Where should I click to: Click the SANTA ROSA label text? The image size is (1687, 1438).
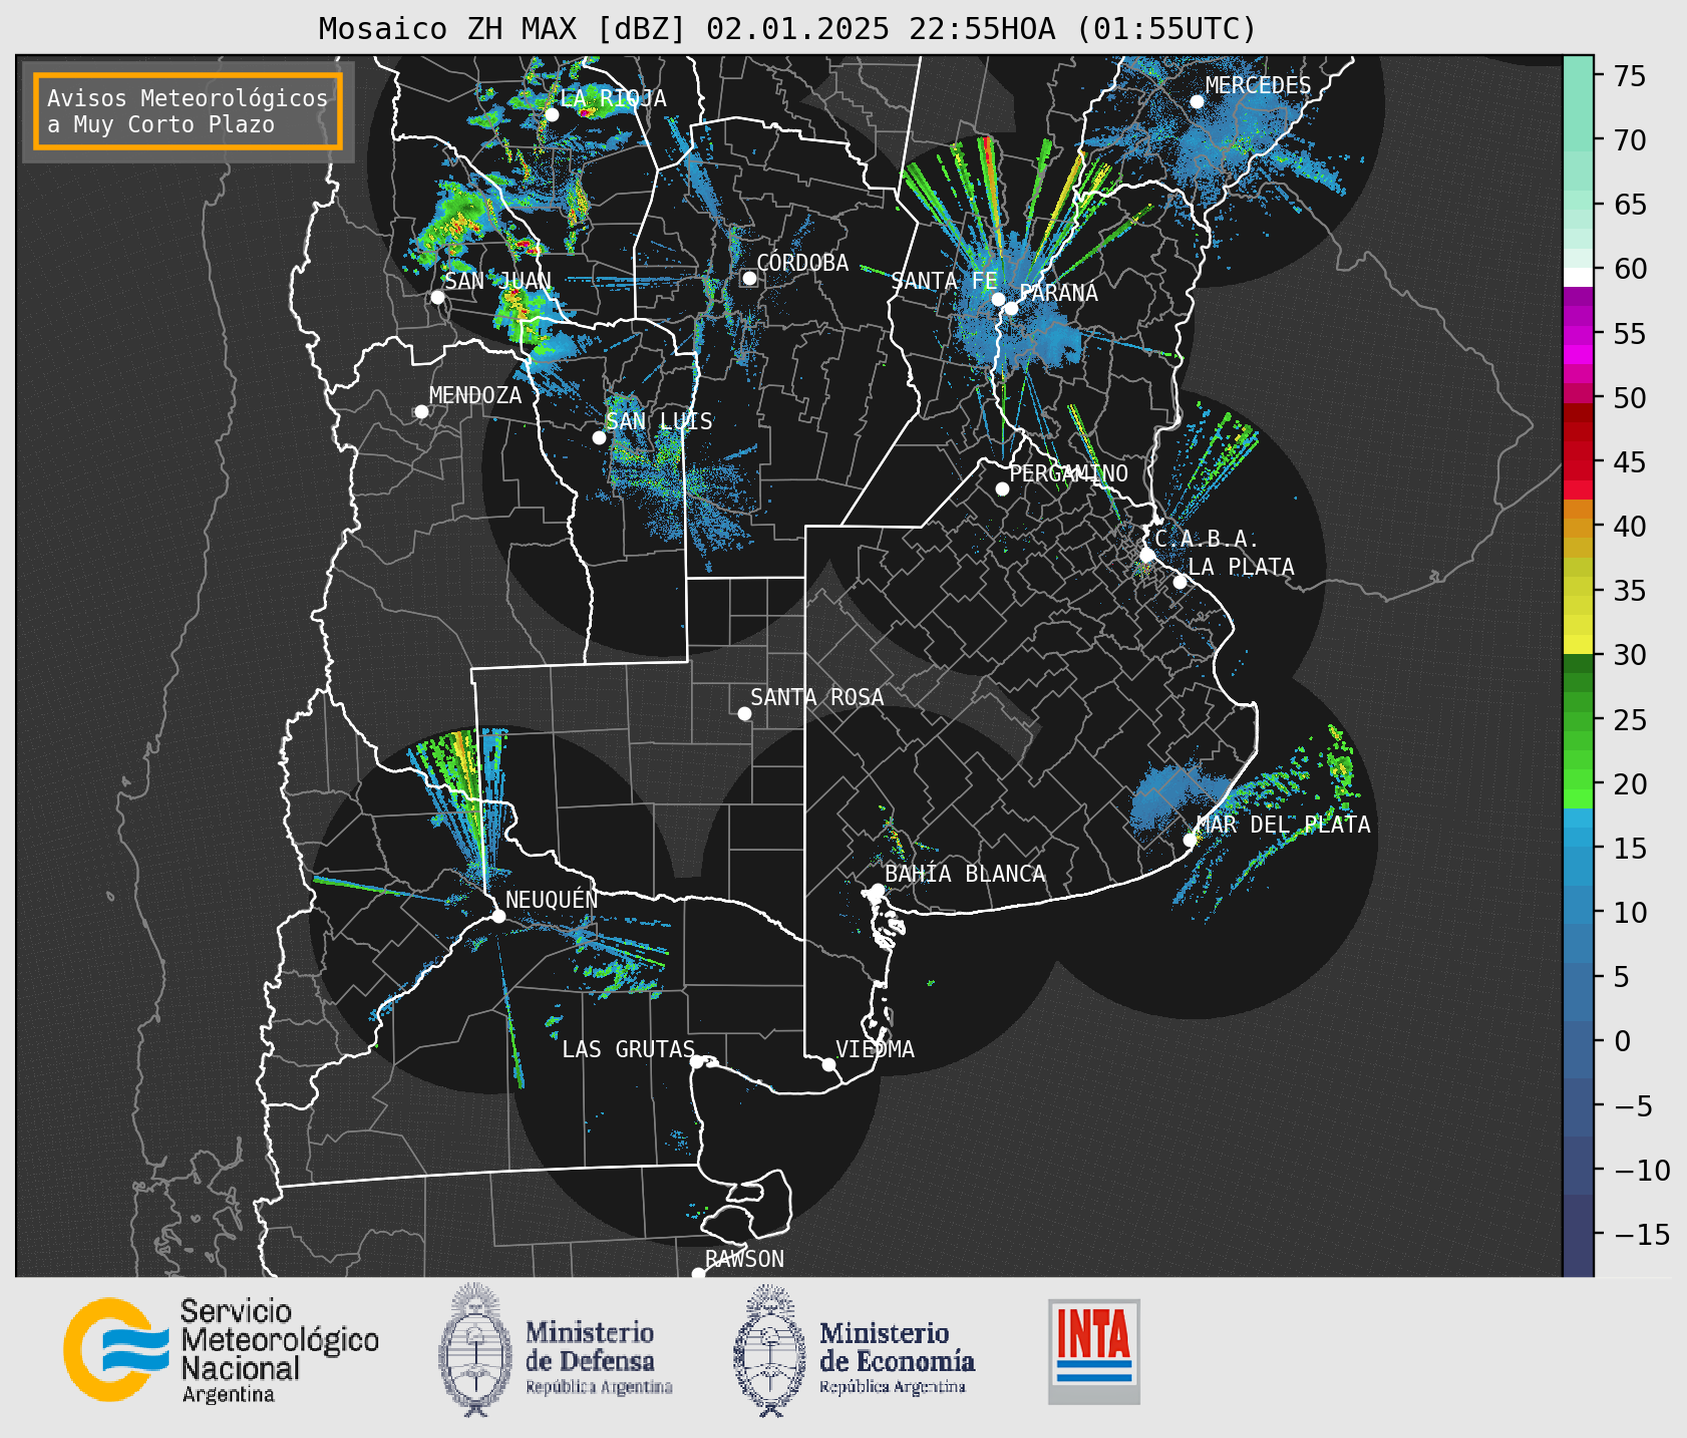[x=817, y=697]
